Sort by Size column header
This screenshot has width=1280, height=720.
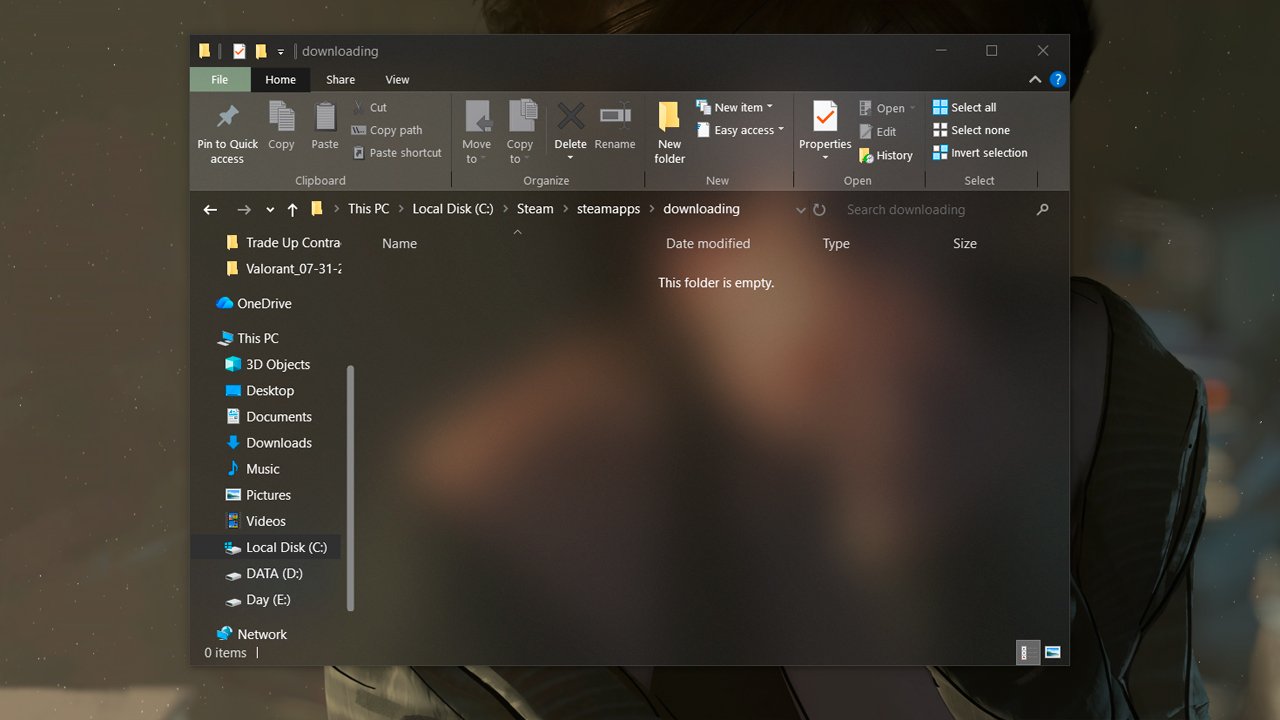click(965, 243)
